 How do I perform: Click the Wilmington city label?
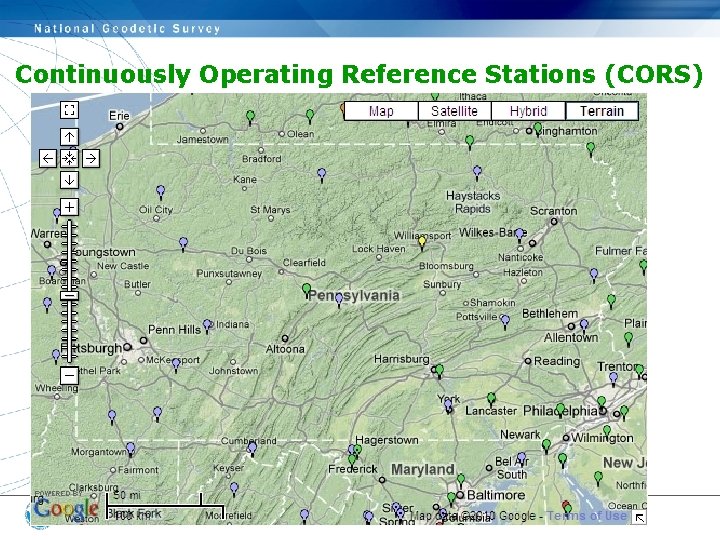pos(602,438)
